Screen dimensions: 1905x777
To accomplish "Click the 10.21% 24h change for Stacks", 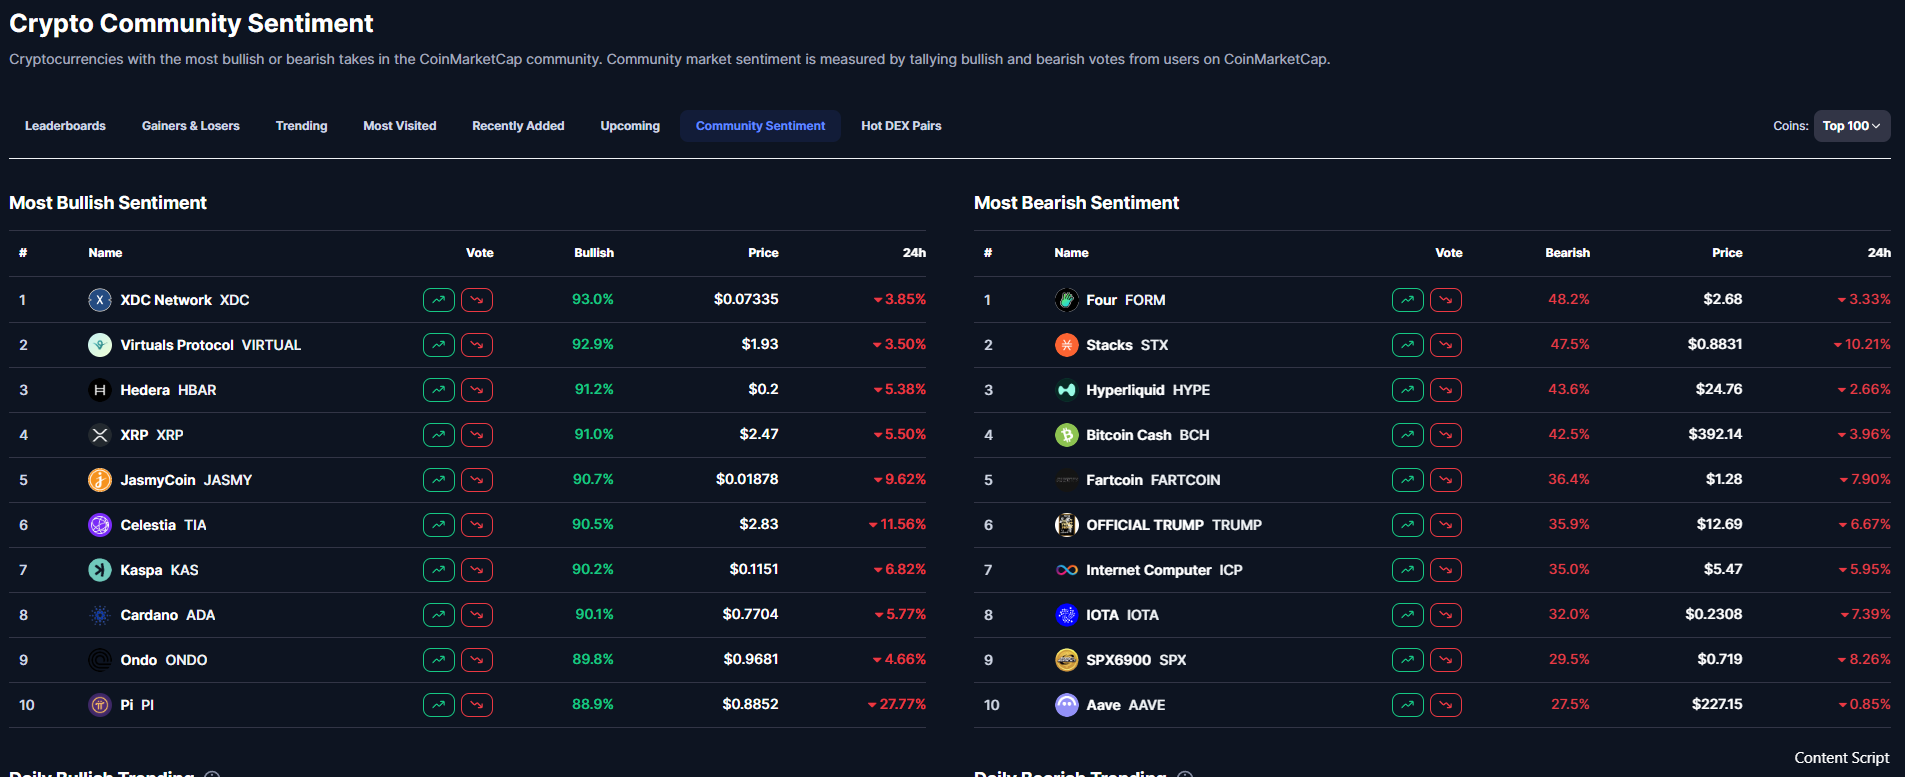I will (1862, 344).
